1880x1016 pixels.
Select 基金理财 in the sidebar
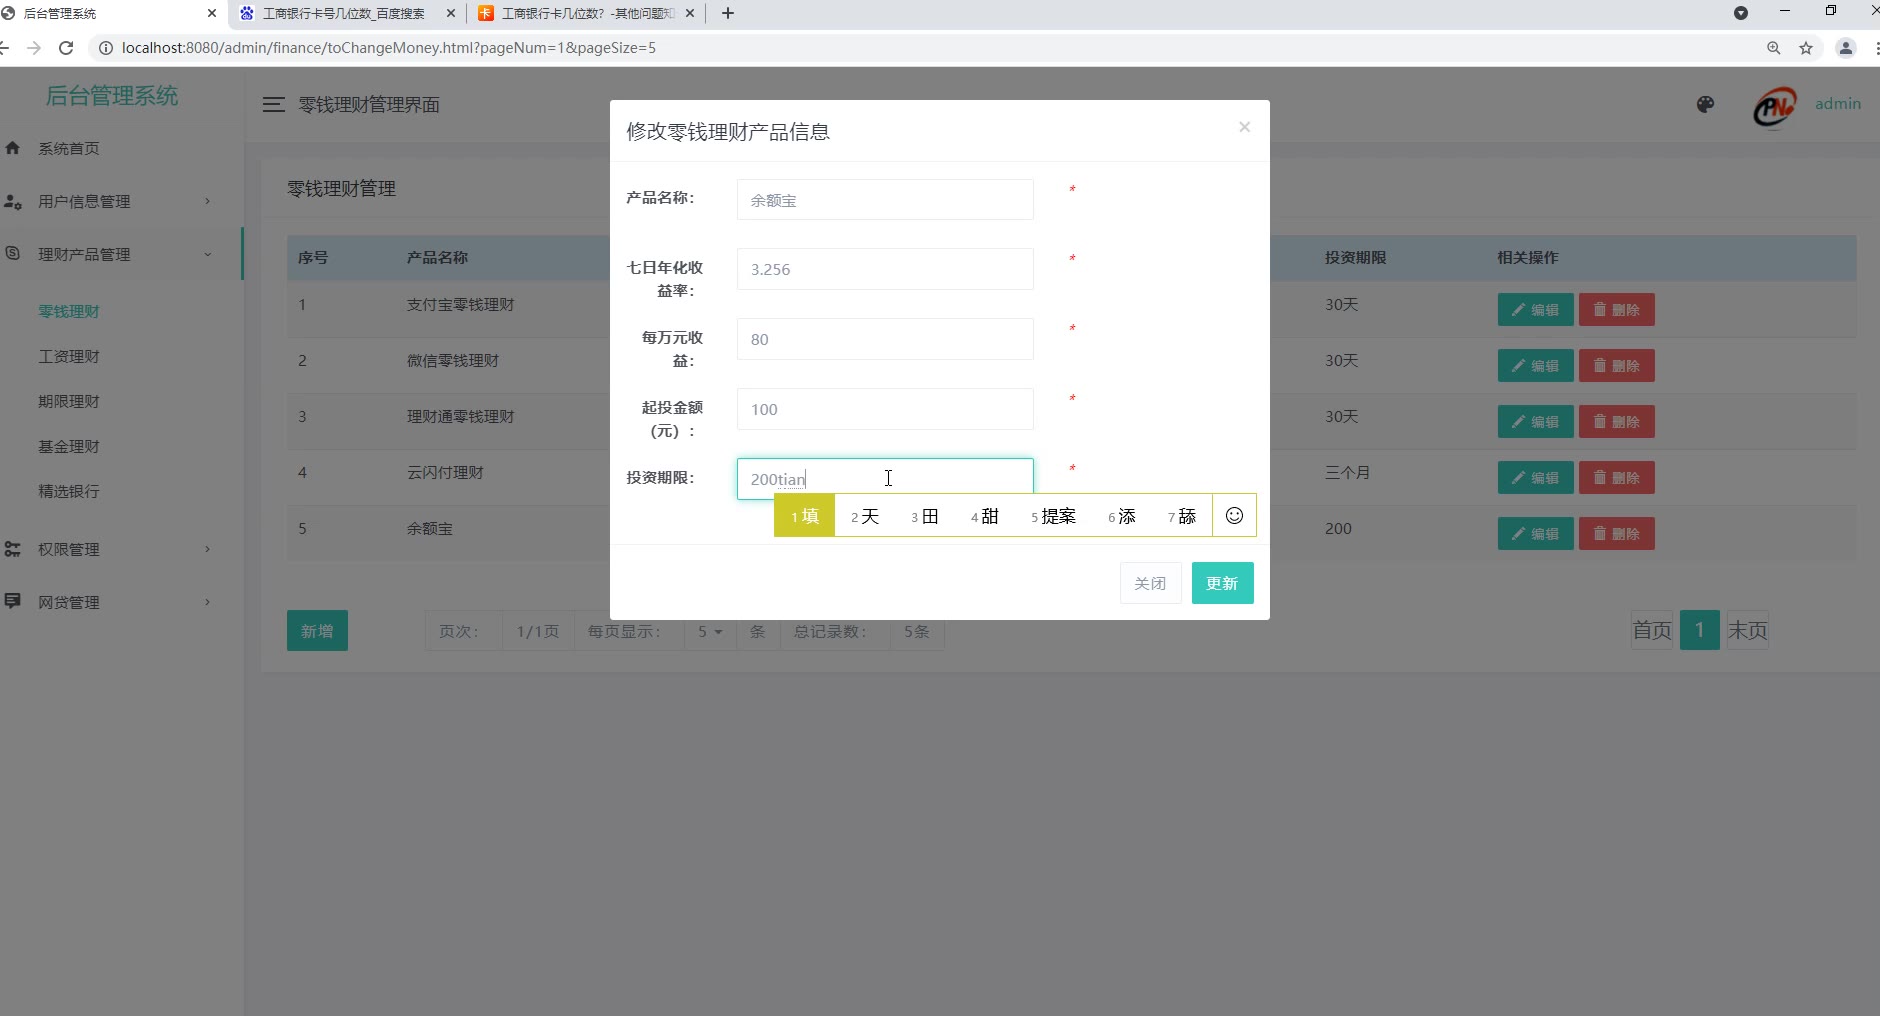[69, 446]
